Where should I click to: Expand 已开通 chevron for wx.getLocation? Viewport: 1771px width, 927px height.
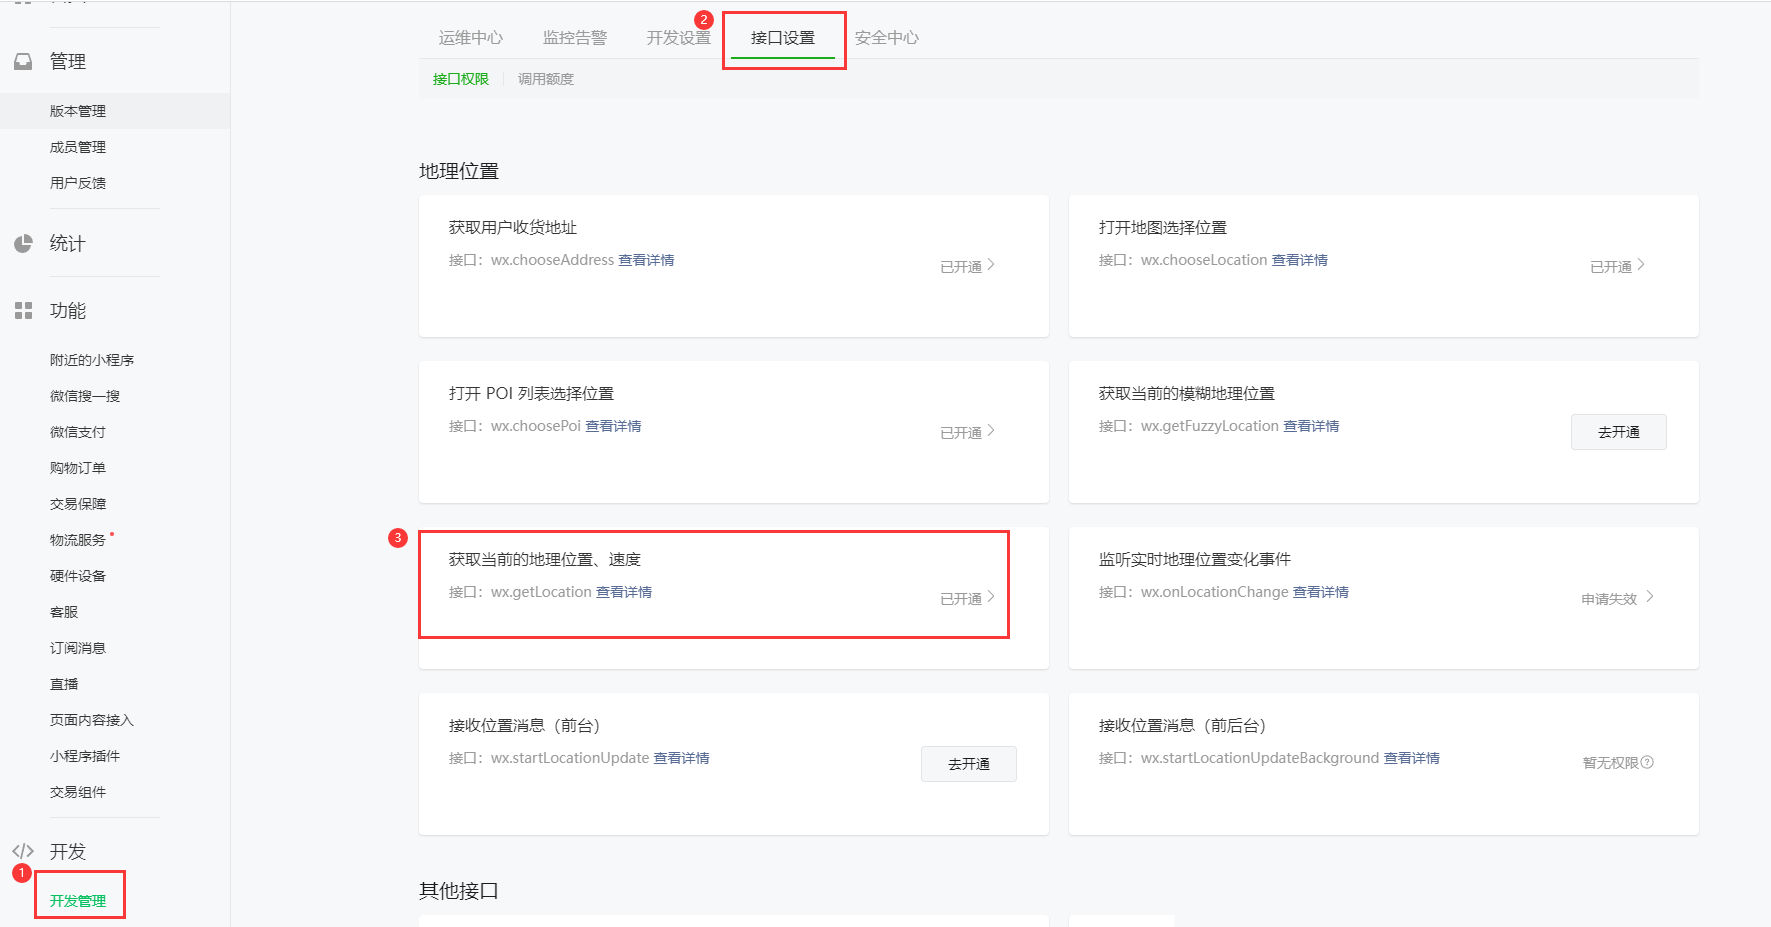[x=990, y=597]
